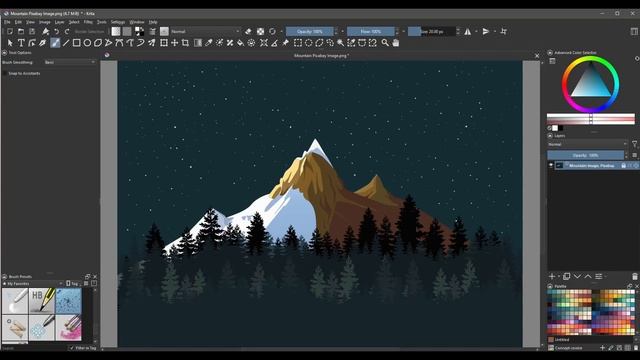Open the layer blending mode dropdown
Viewport: 640px width, 360px height.
(x=587, y=144)
